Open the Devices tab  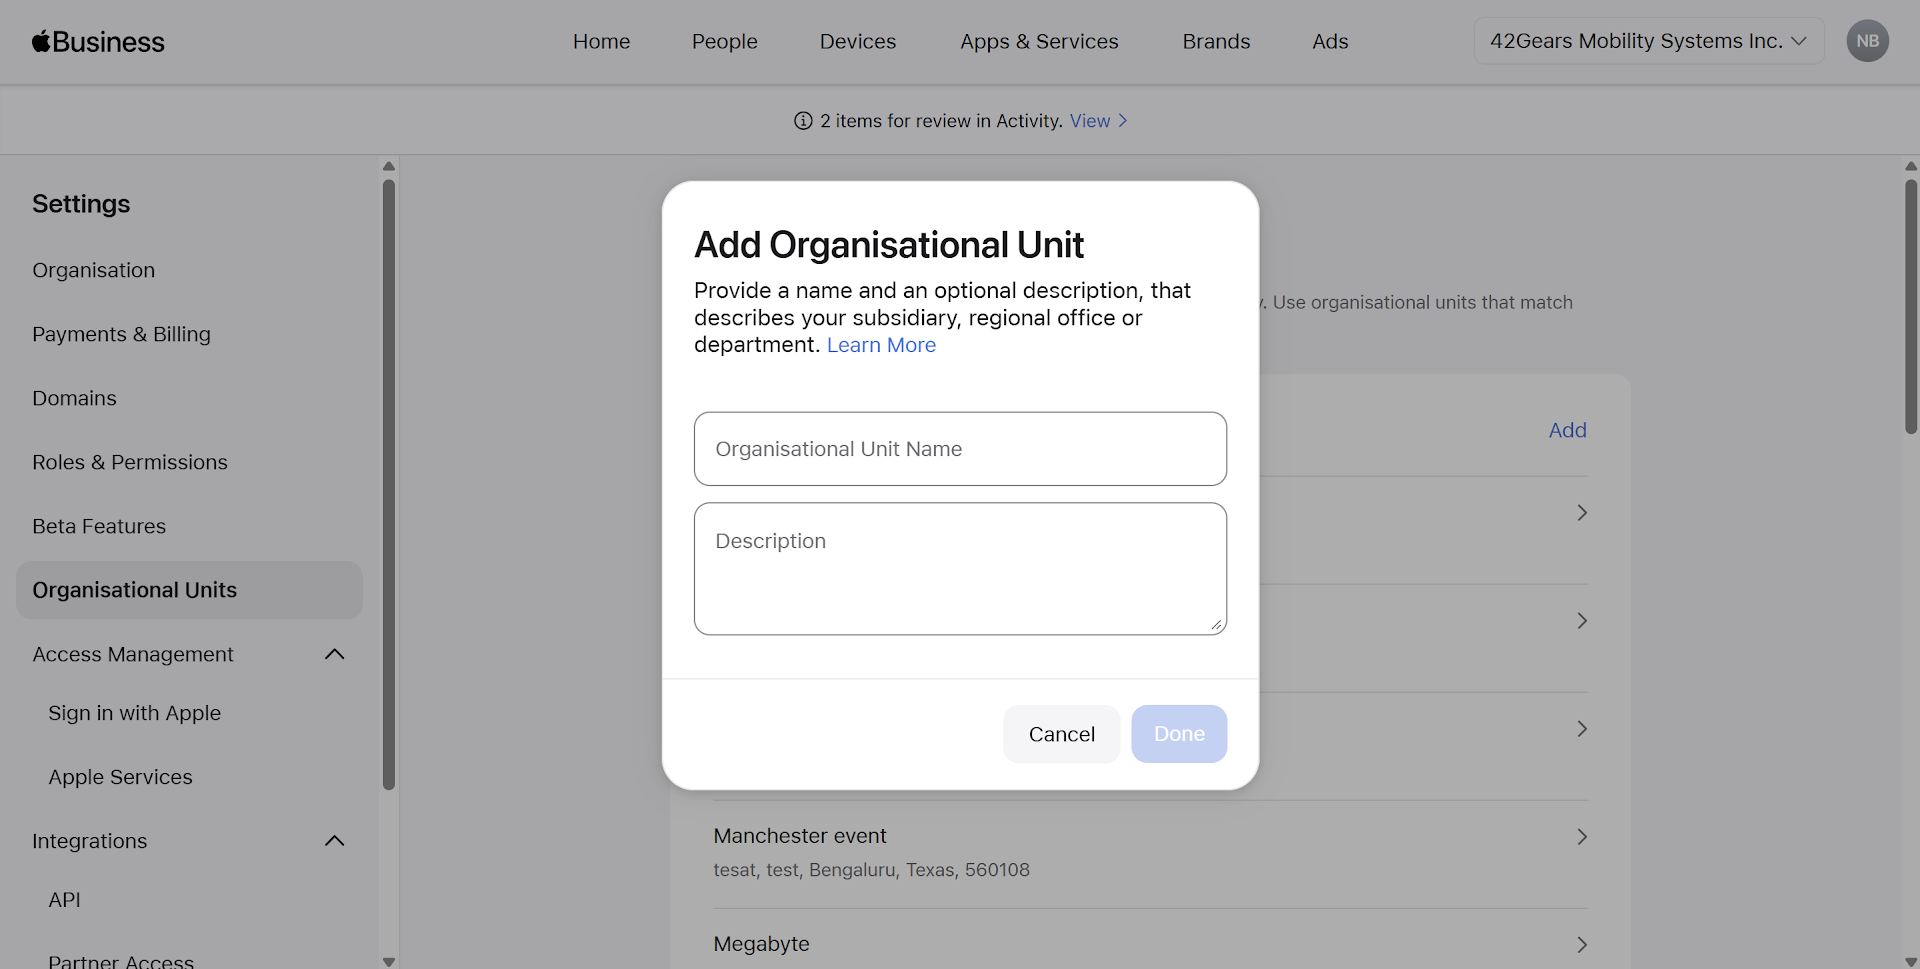click(x=858, y=41)
